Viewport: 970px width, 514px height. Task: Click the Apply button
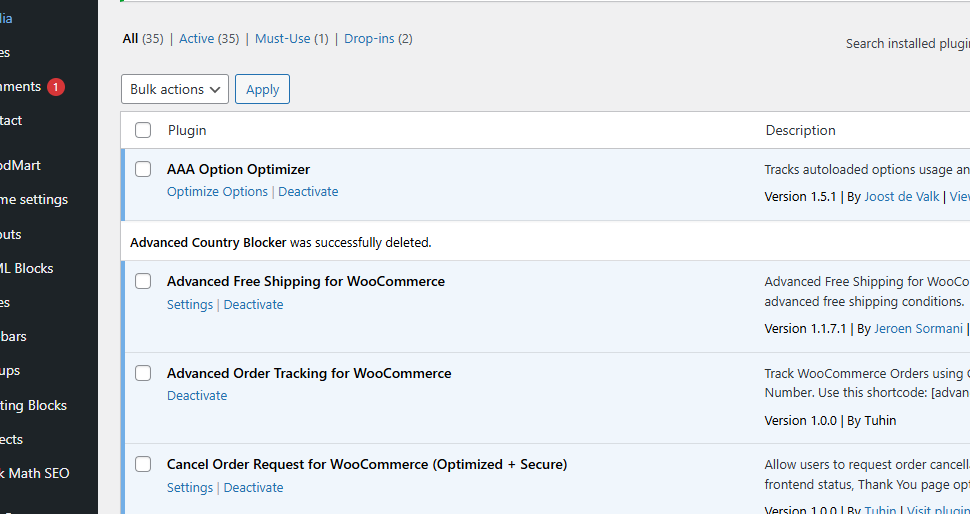pyautogui.click(x=262, y=89)
